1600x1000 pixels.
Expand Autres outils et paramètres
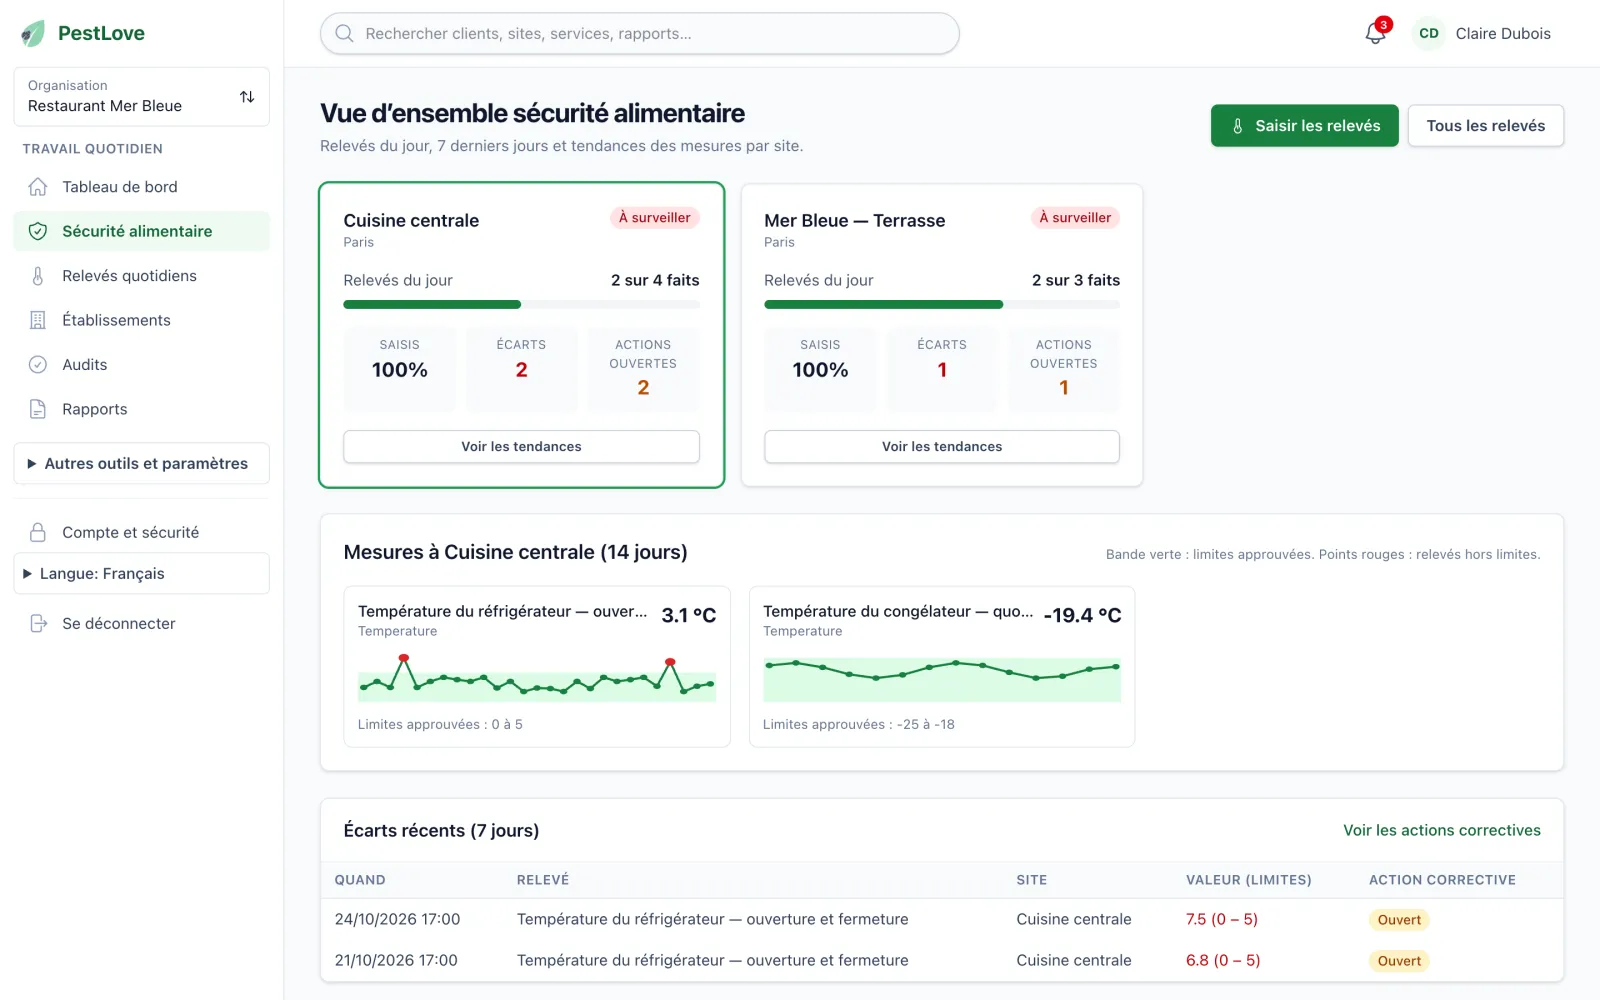[x=141, y=464]
